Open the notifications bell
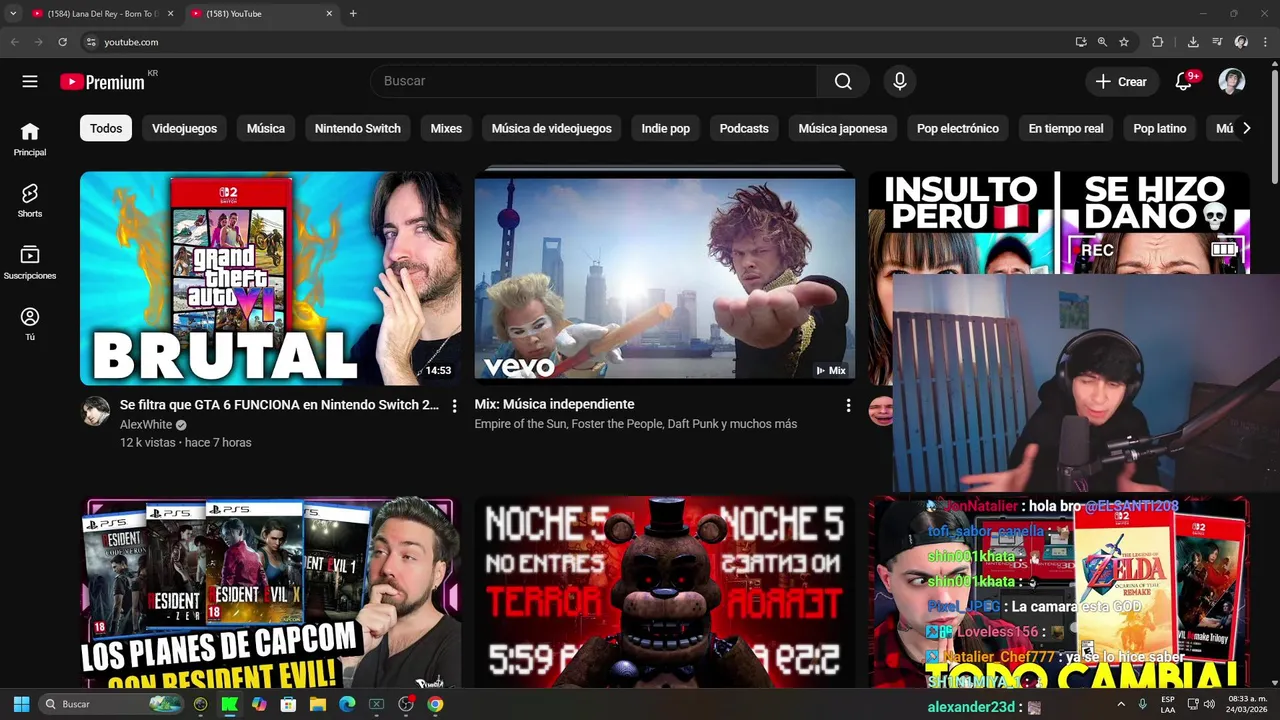This screenshot has height=720, width=1280. click(1184, 82)
